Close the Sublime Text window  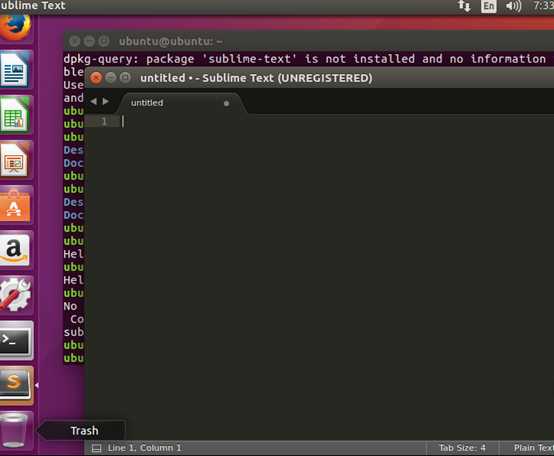click(x=96, y=77)
